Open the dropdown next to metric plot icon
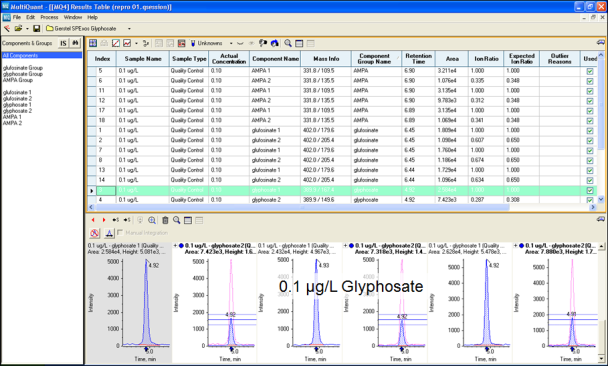This screenshot has height=366, width=608. 136,43
